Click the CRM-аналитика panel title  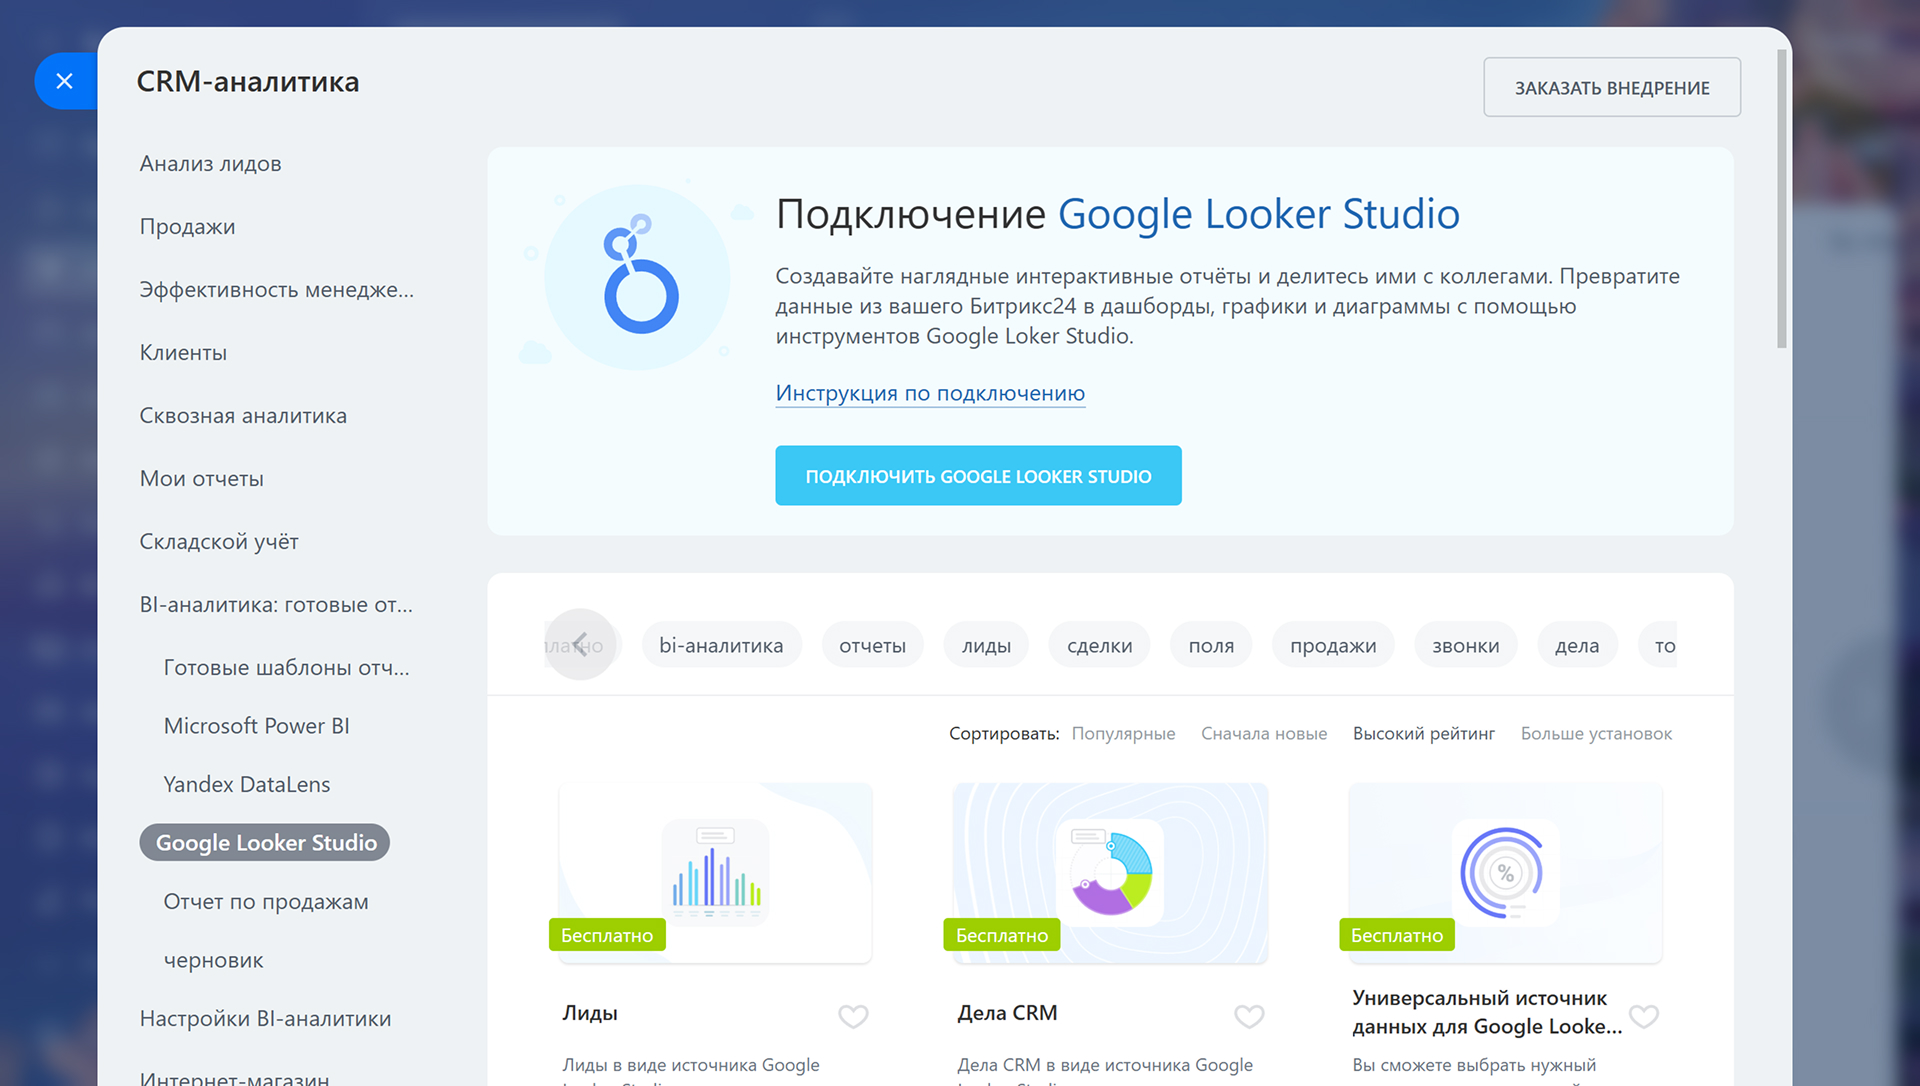[x=248, y=82]
